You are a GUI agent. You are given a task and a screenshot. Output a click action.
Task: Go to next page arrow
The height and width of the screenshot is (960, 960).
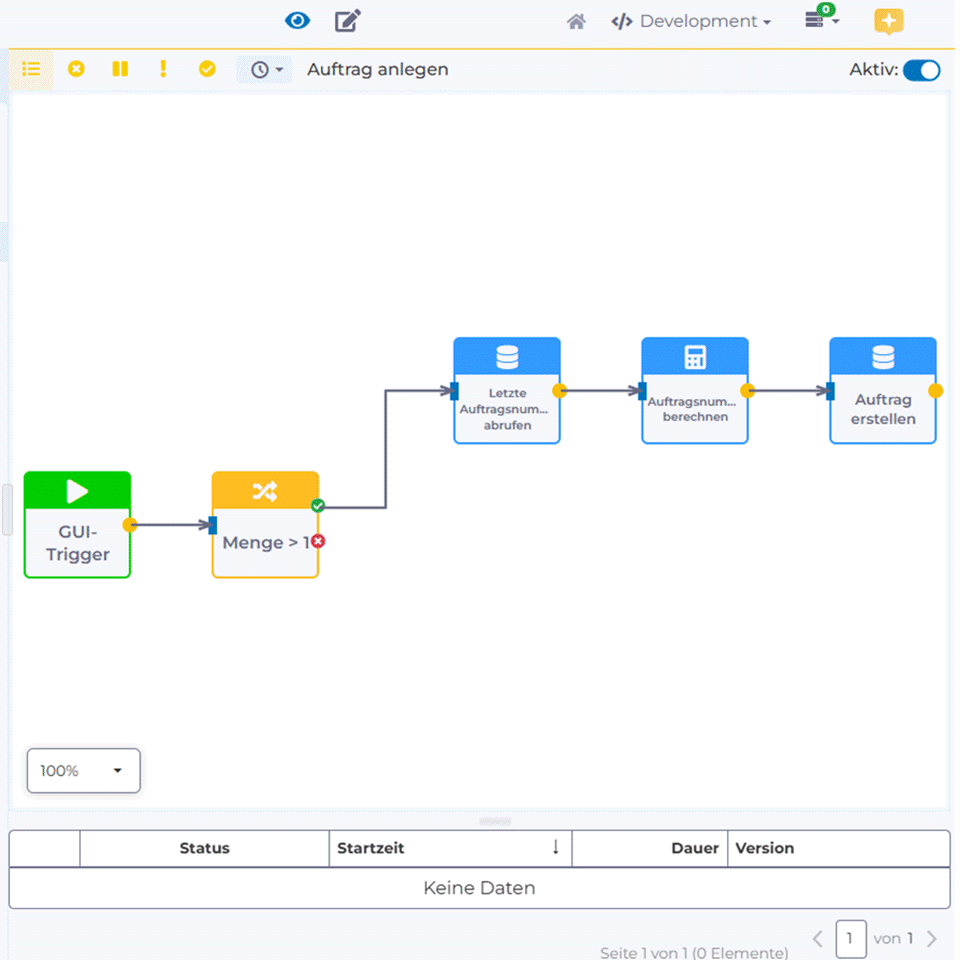[x=931, y=939]
